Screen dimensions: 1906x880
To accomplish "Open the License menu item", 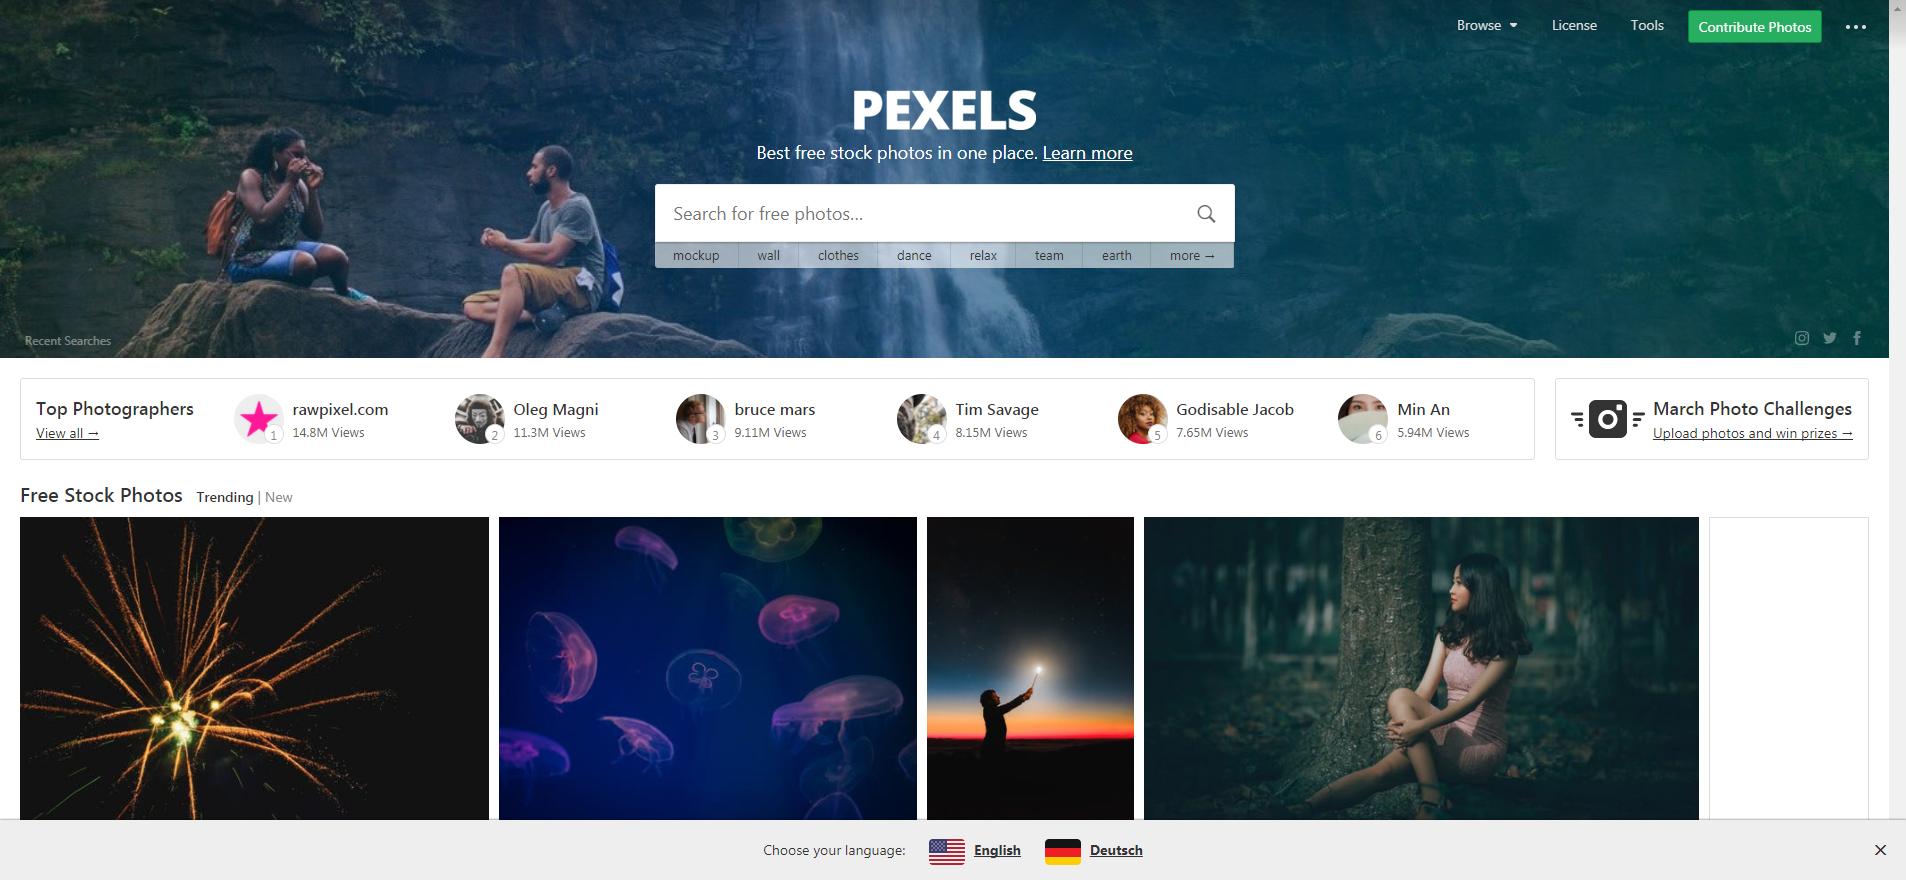I will (x=1574, y=26).
